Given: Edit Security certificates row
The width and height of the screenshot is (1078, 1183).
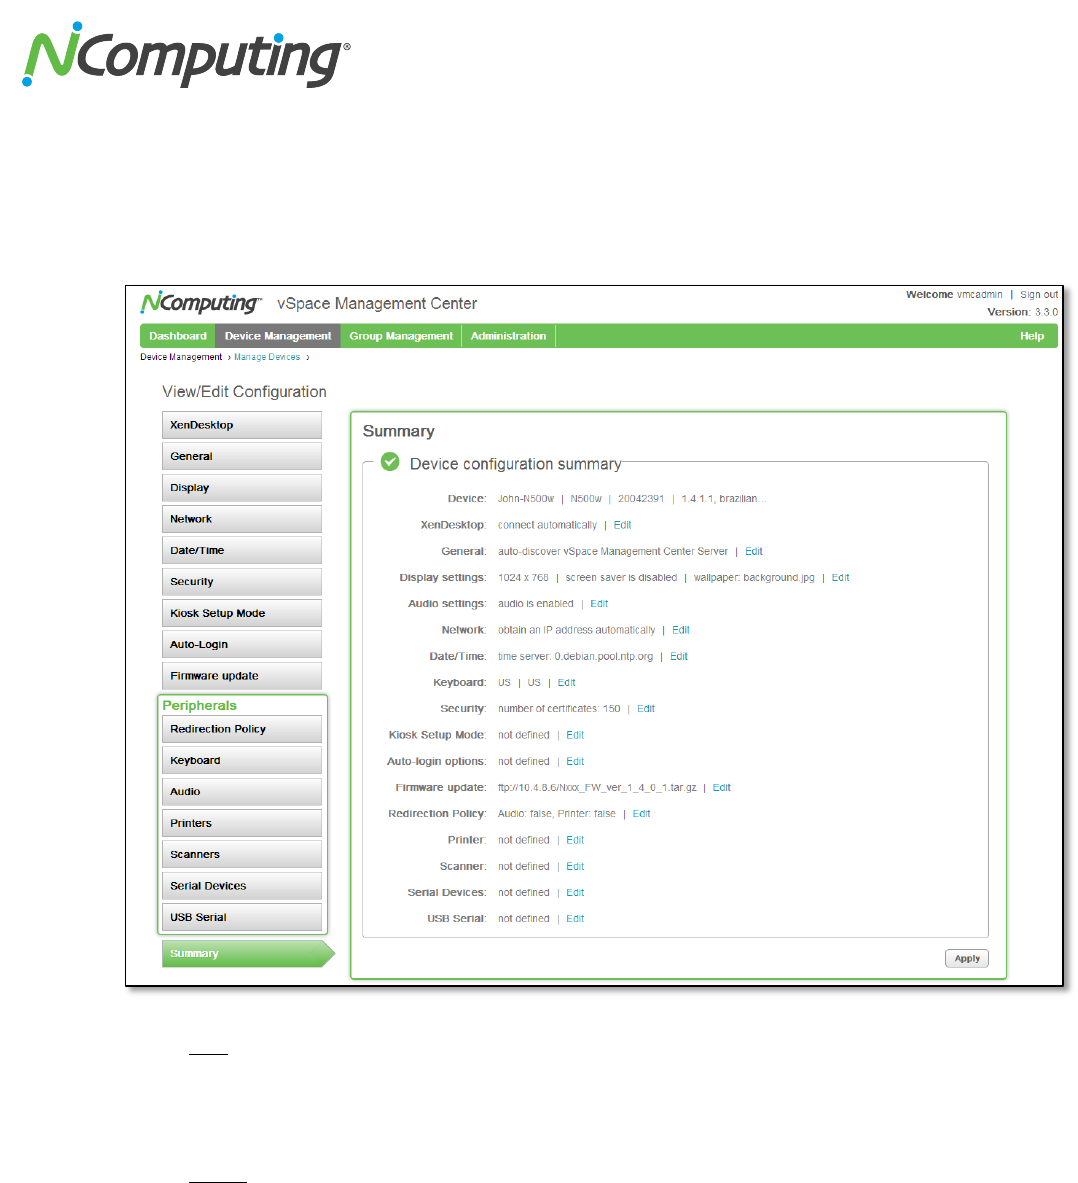Looking at the screenshot, I should point(646,708).
